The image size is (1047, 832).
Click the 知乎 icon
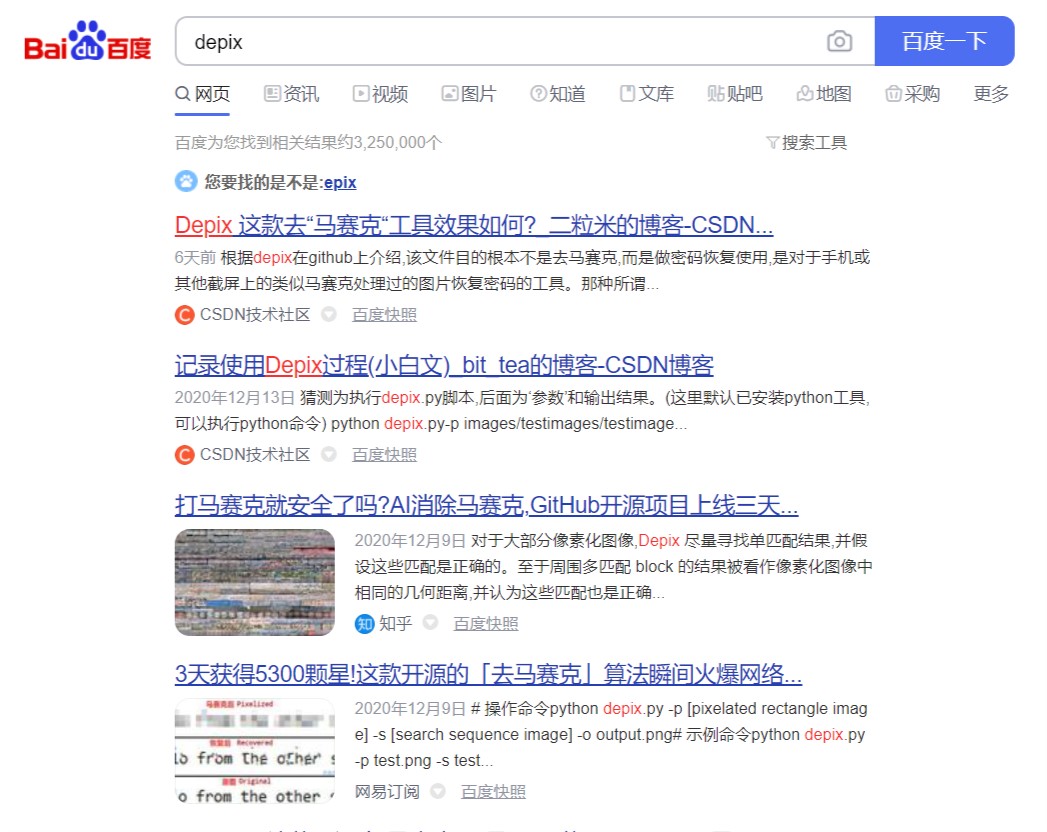364,624
